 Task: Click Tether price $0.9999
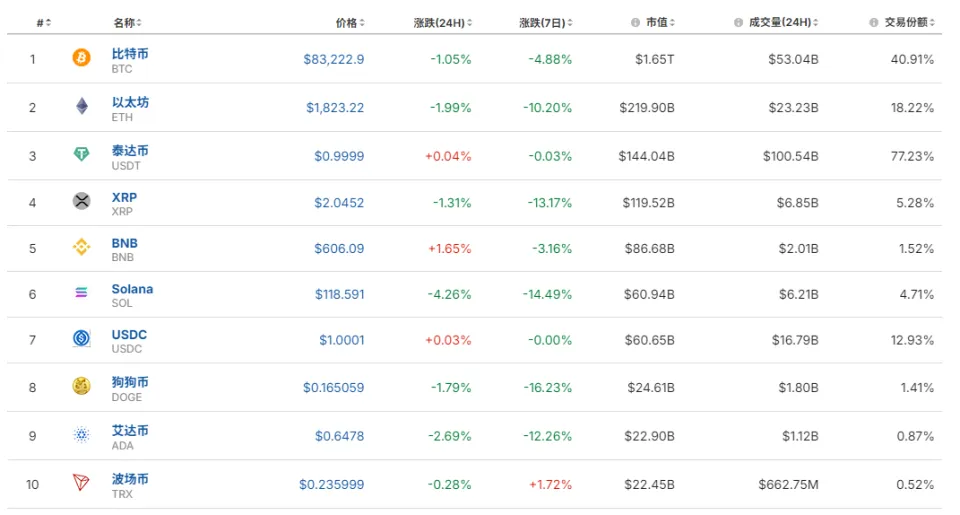(x=339, y=156)
